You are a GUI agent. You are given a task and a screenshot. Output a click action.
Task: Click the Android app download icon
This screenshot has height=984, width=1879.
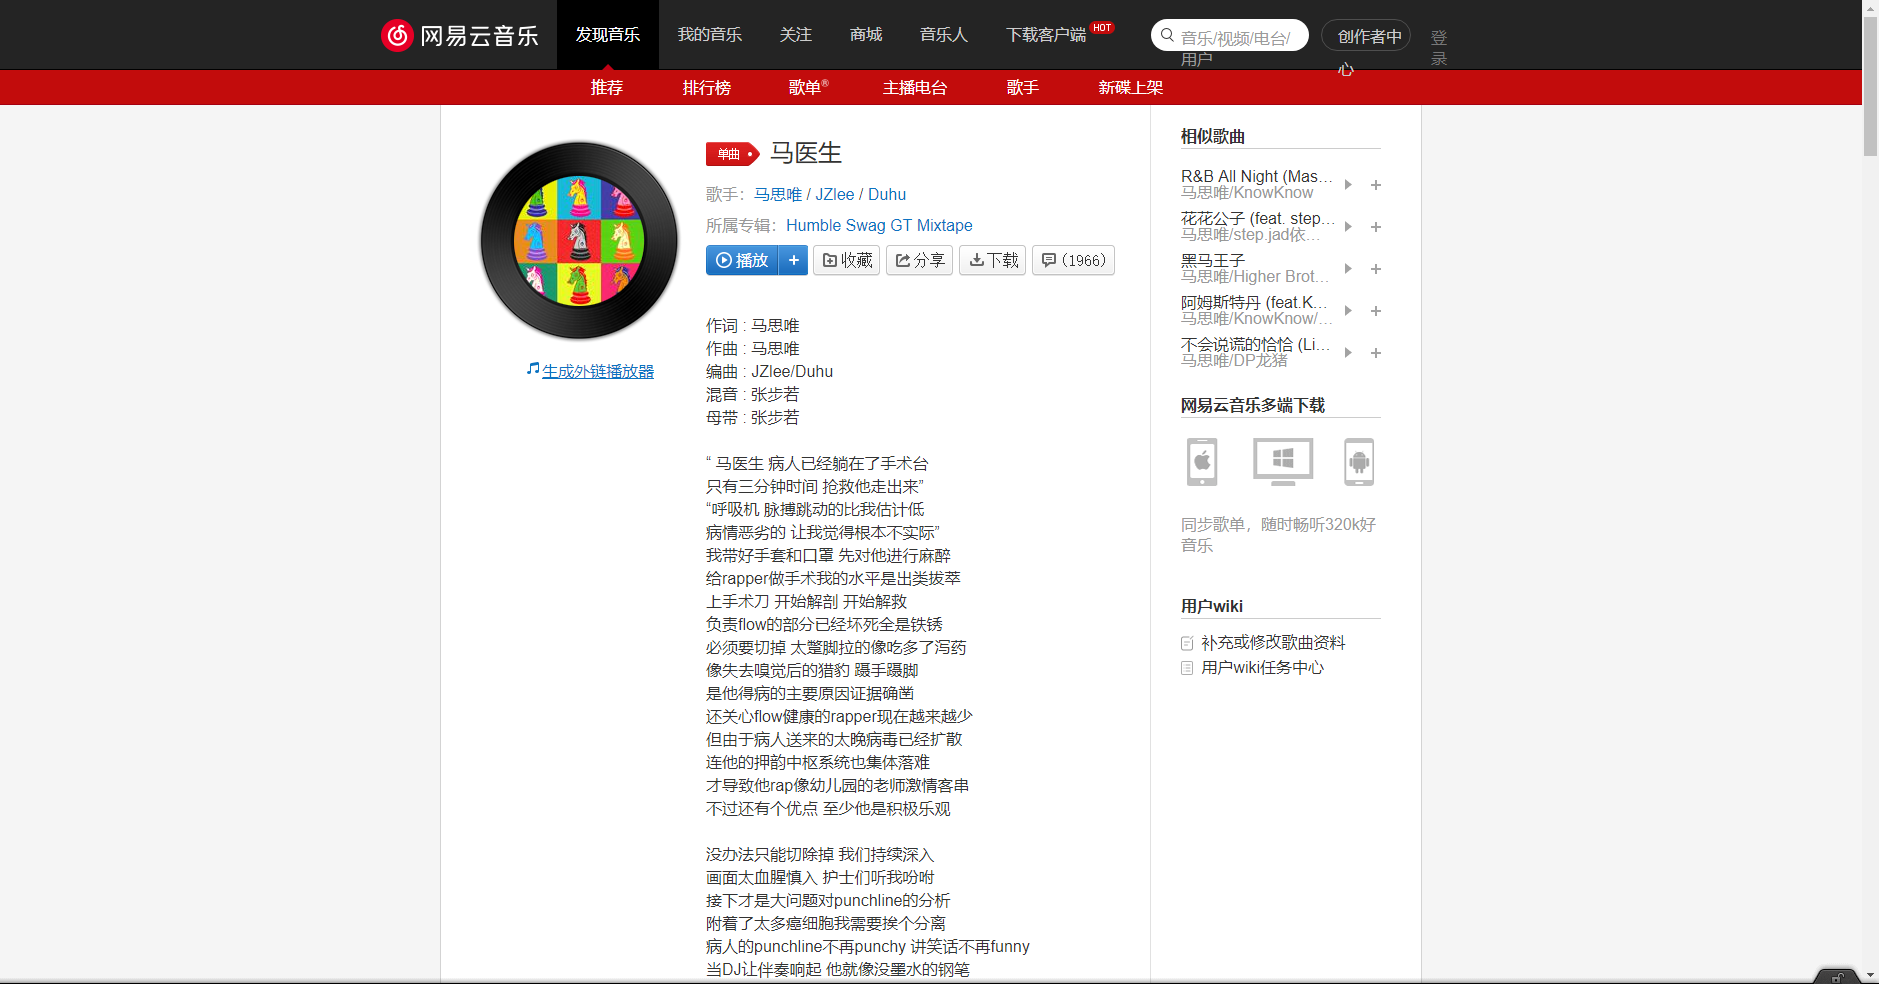[1359, 461]
